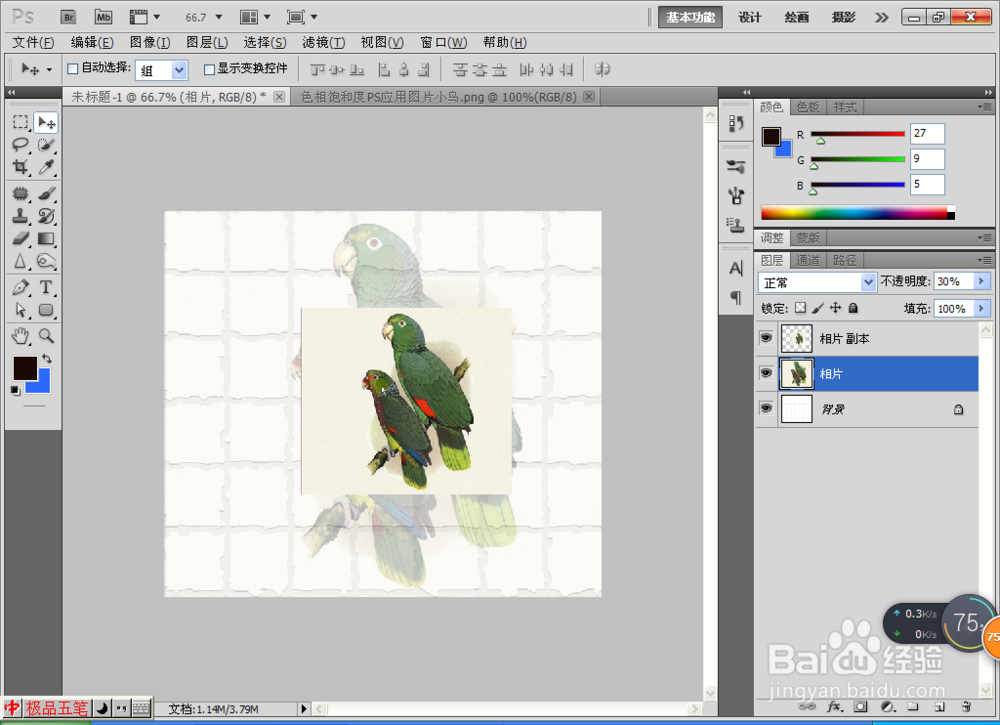Switch to the 色相饱和度PS应用图片小鸟.png document tab
This screenshot has height=725, width=1000.
click(446, 97)
